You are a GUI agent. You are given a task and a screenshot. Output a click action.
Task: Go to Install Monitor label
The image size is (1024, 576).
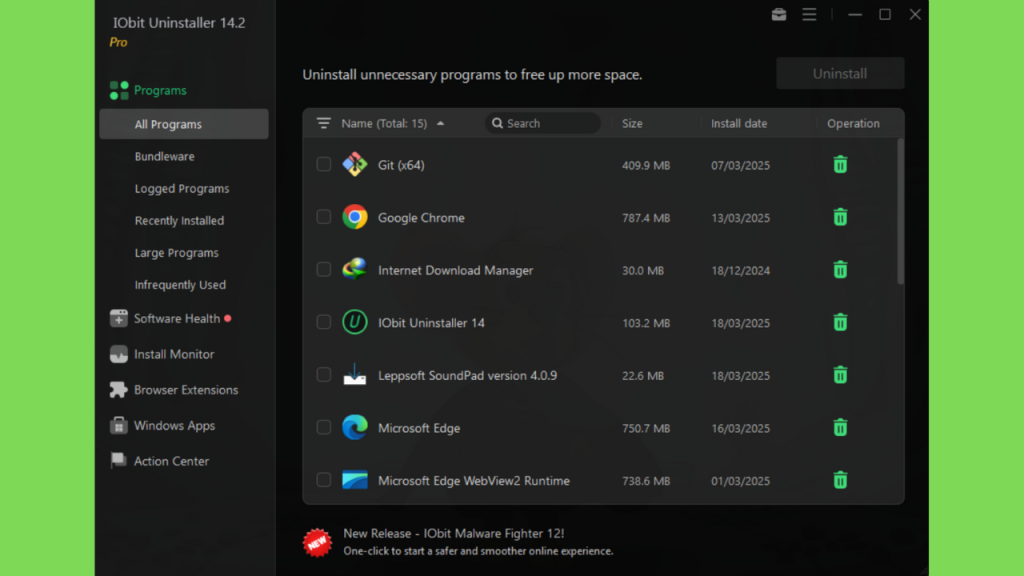(174, 354)
